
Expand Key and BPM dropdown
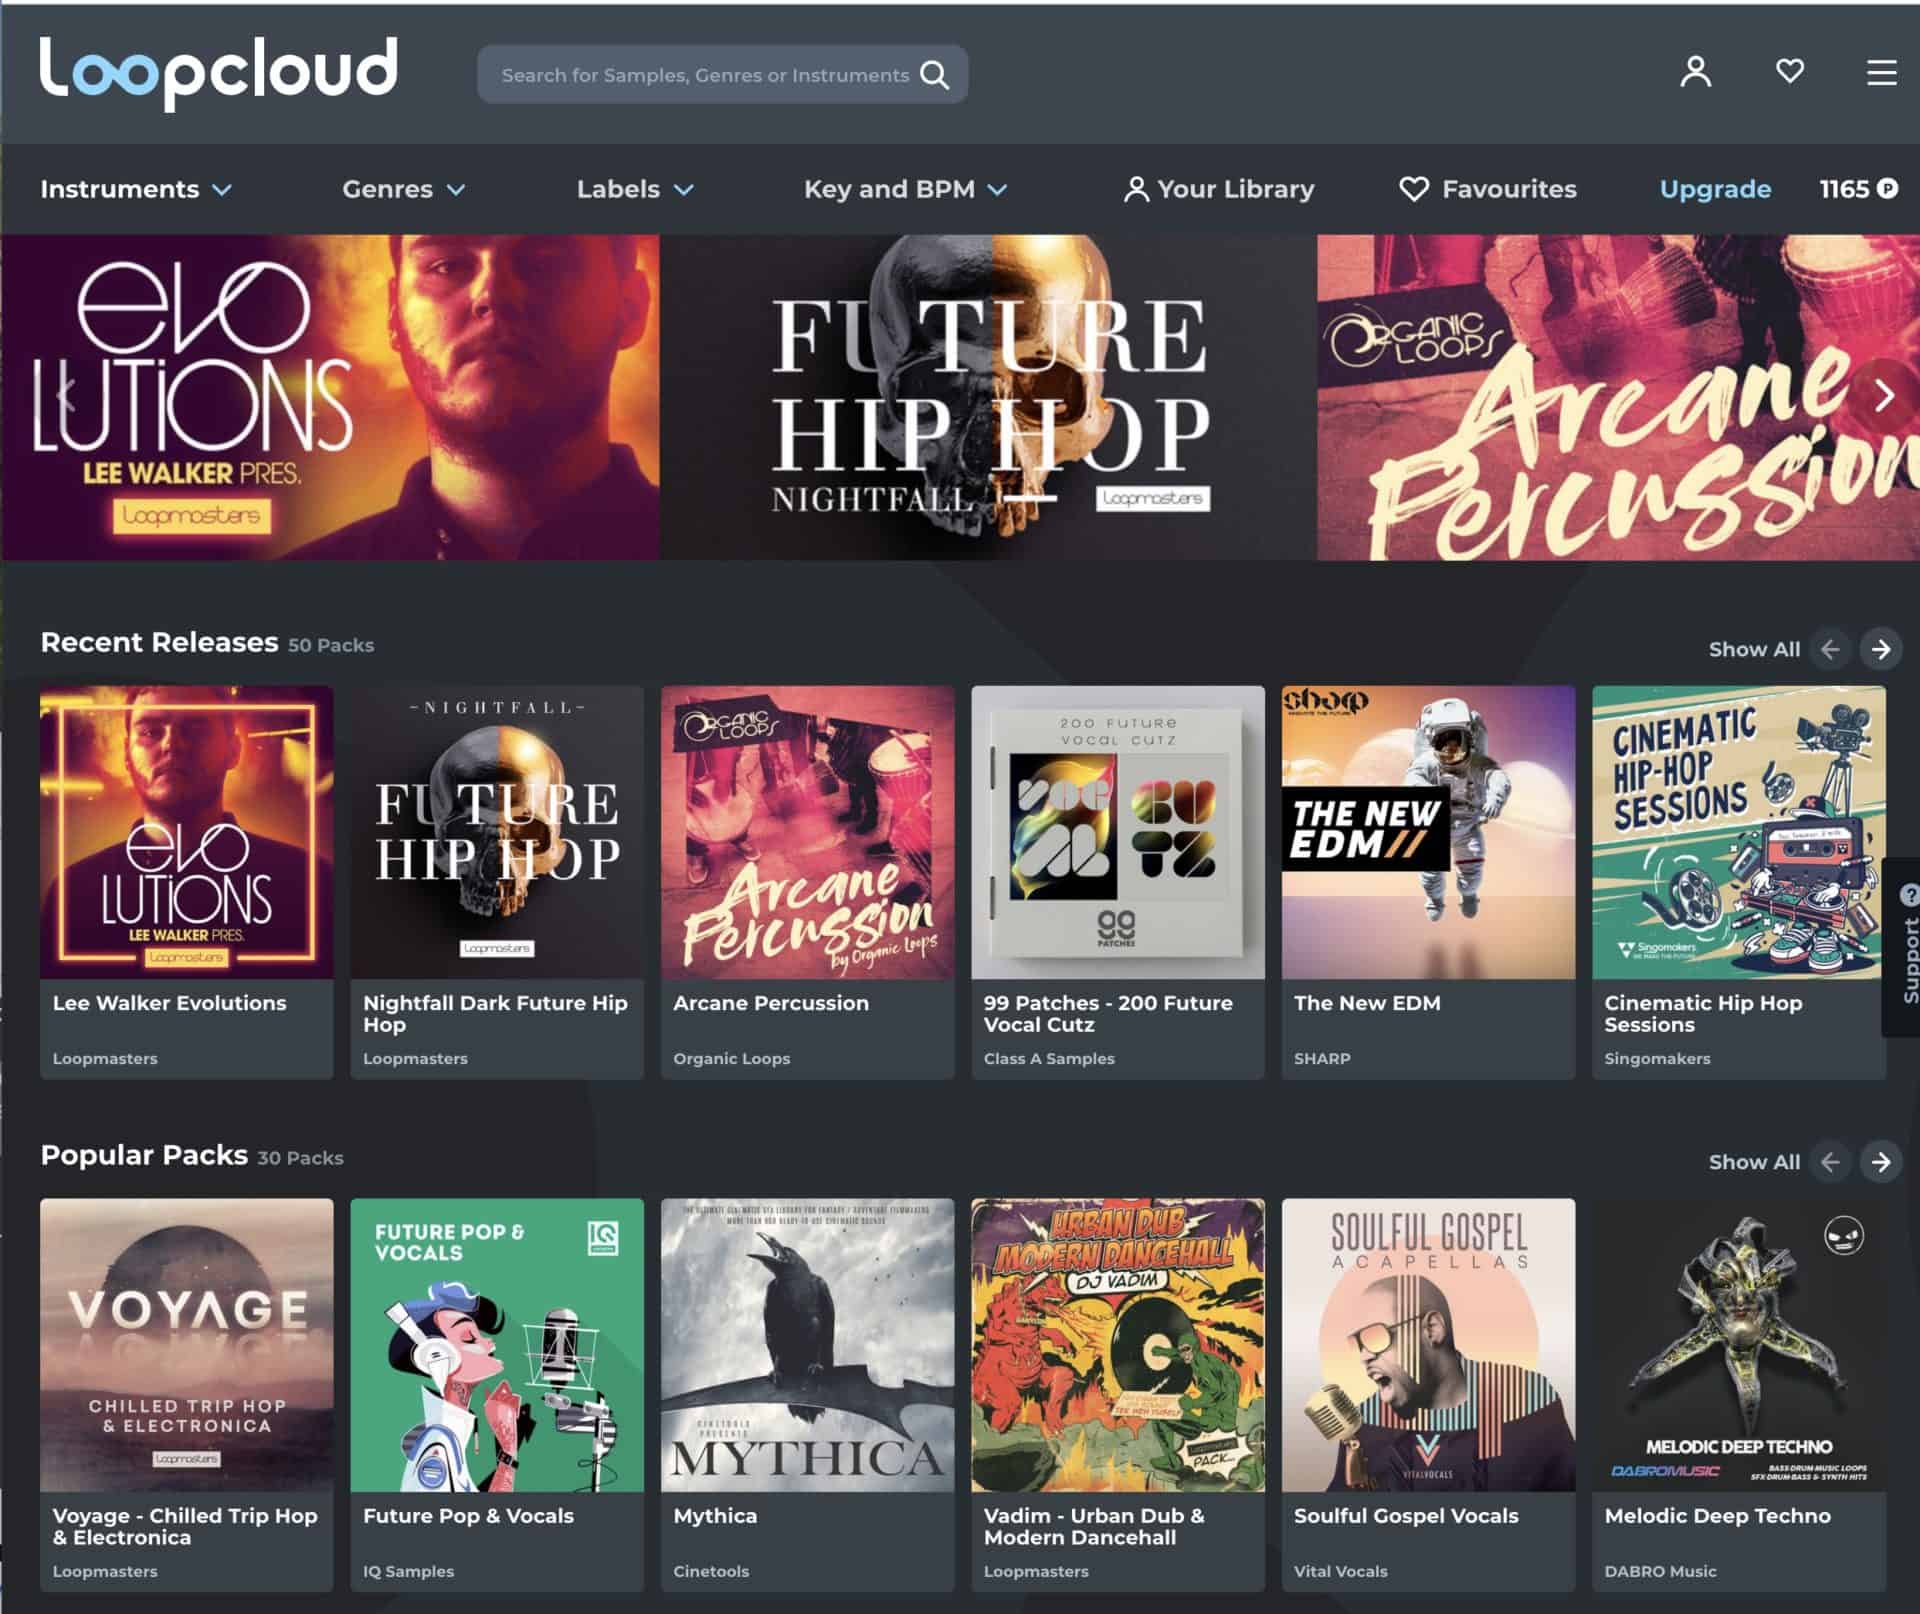click(x=906, y=189)
